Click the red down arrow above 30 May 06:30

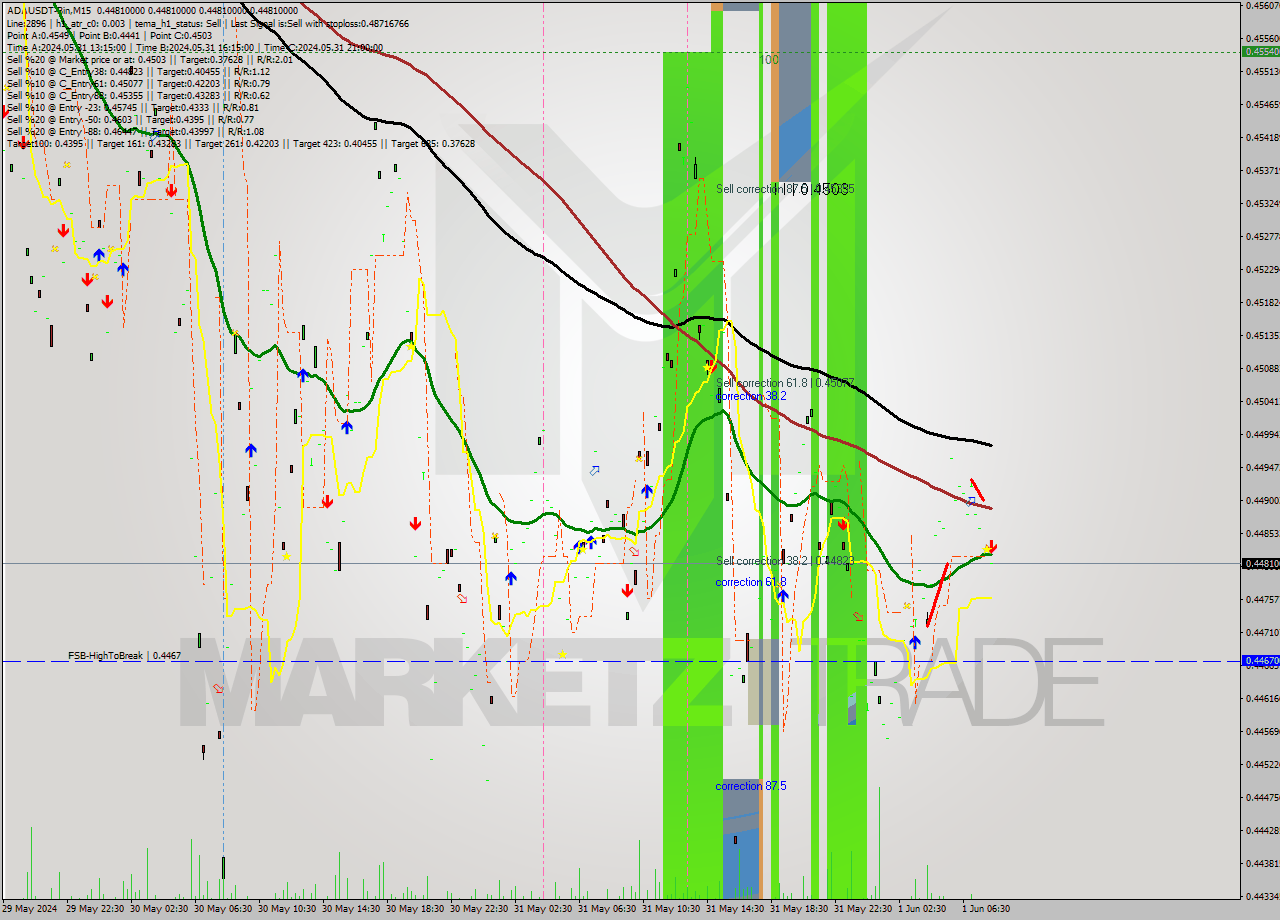coord(172,190)
